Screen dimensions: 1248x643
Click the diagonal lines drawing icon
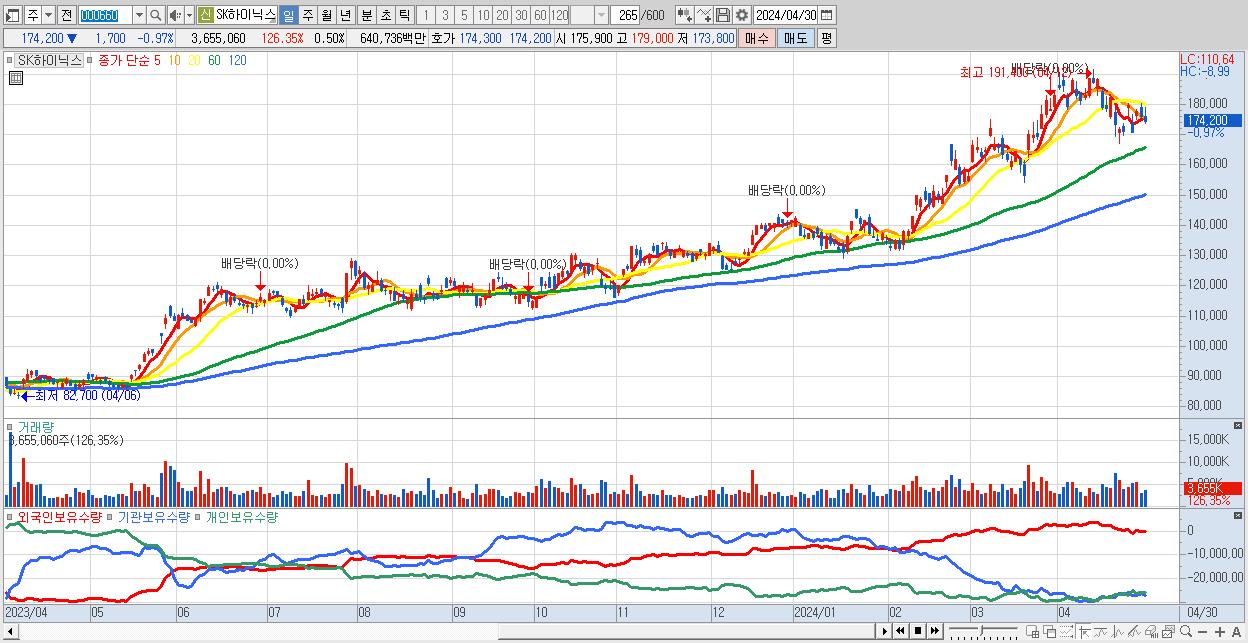click(1135, 631)
